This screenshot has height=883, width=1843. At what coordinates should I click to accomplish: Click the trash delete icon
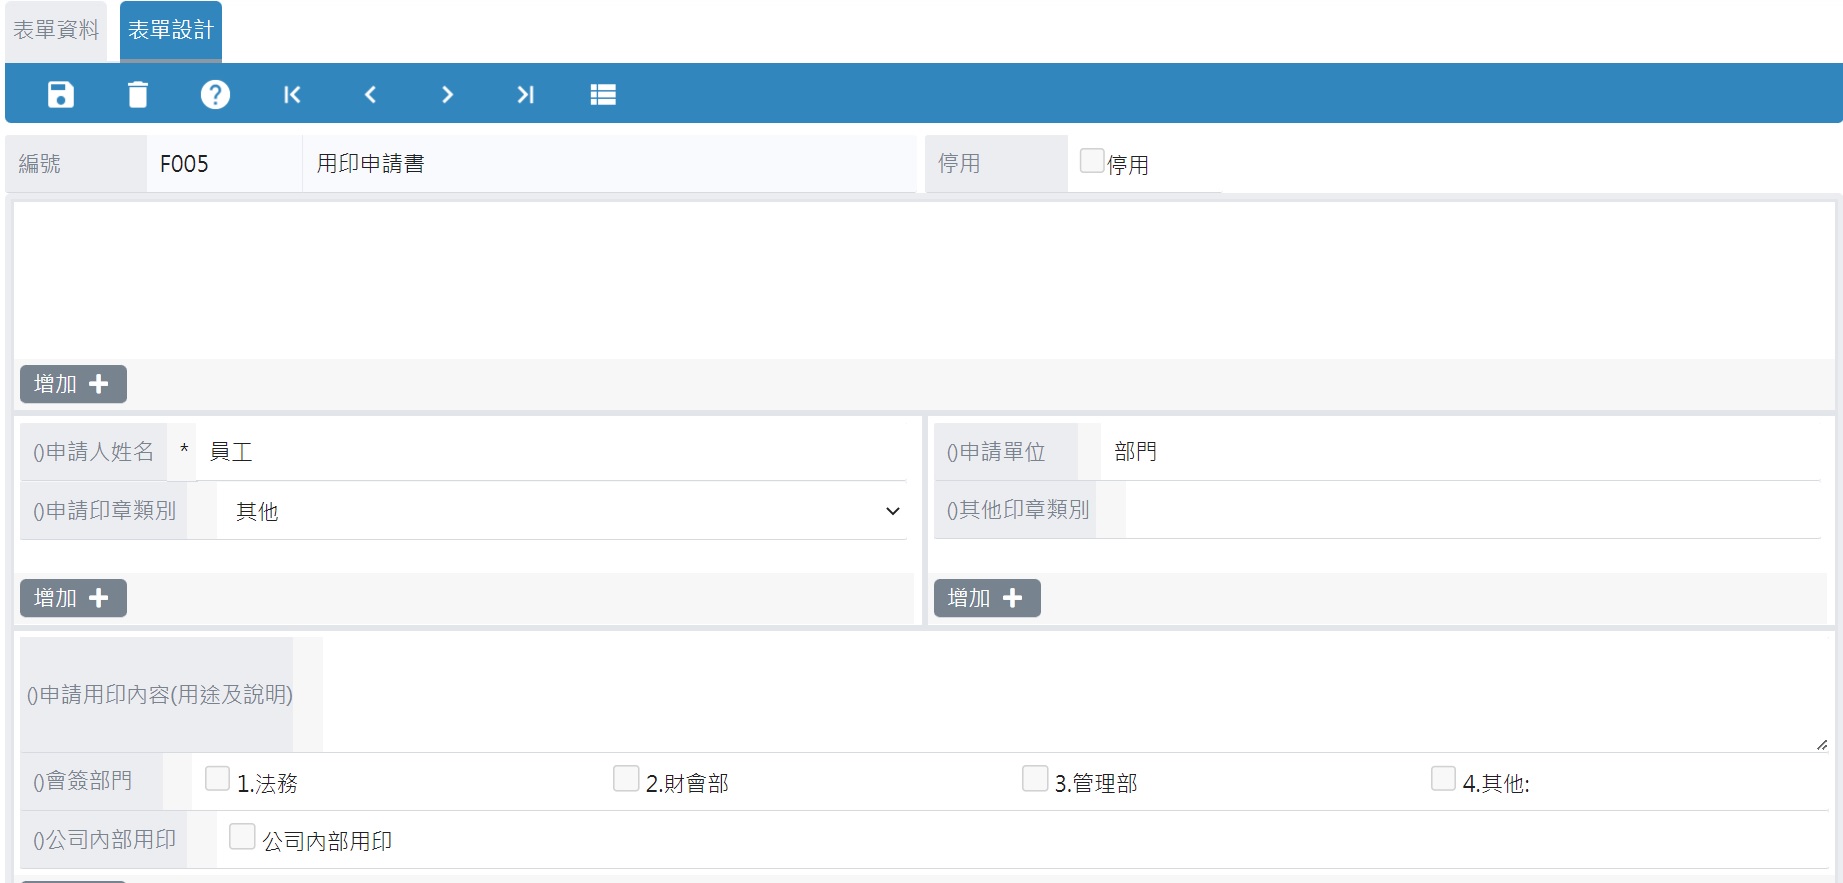138,94
